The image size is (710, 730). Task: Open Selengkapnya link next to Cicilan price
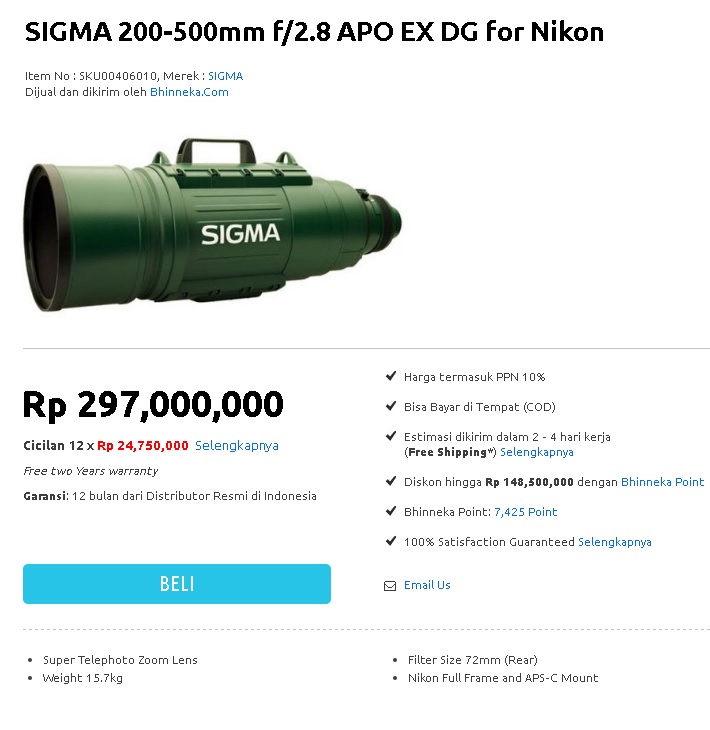pos(237,446)
